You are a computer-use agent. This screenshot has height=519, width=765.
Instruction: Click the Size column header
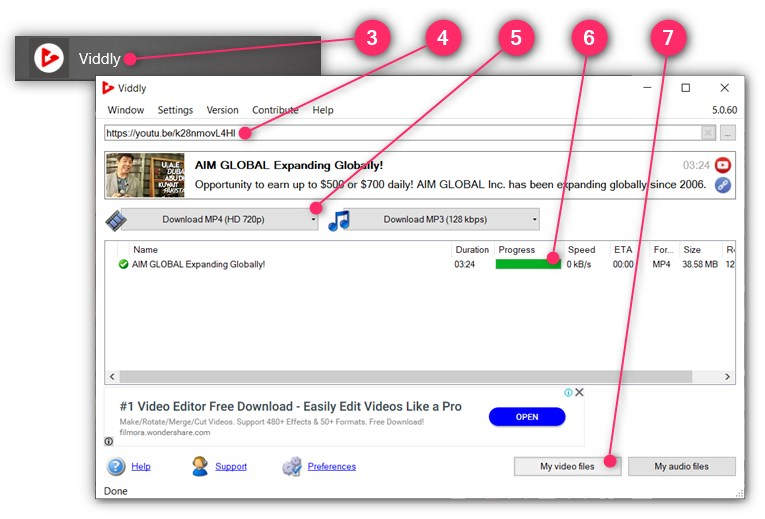tap(692, 250)
